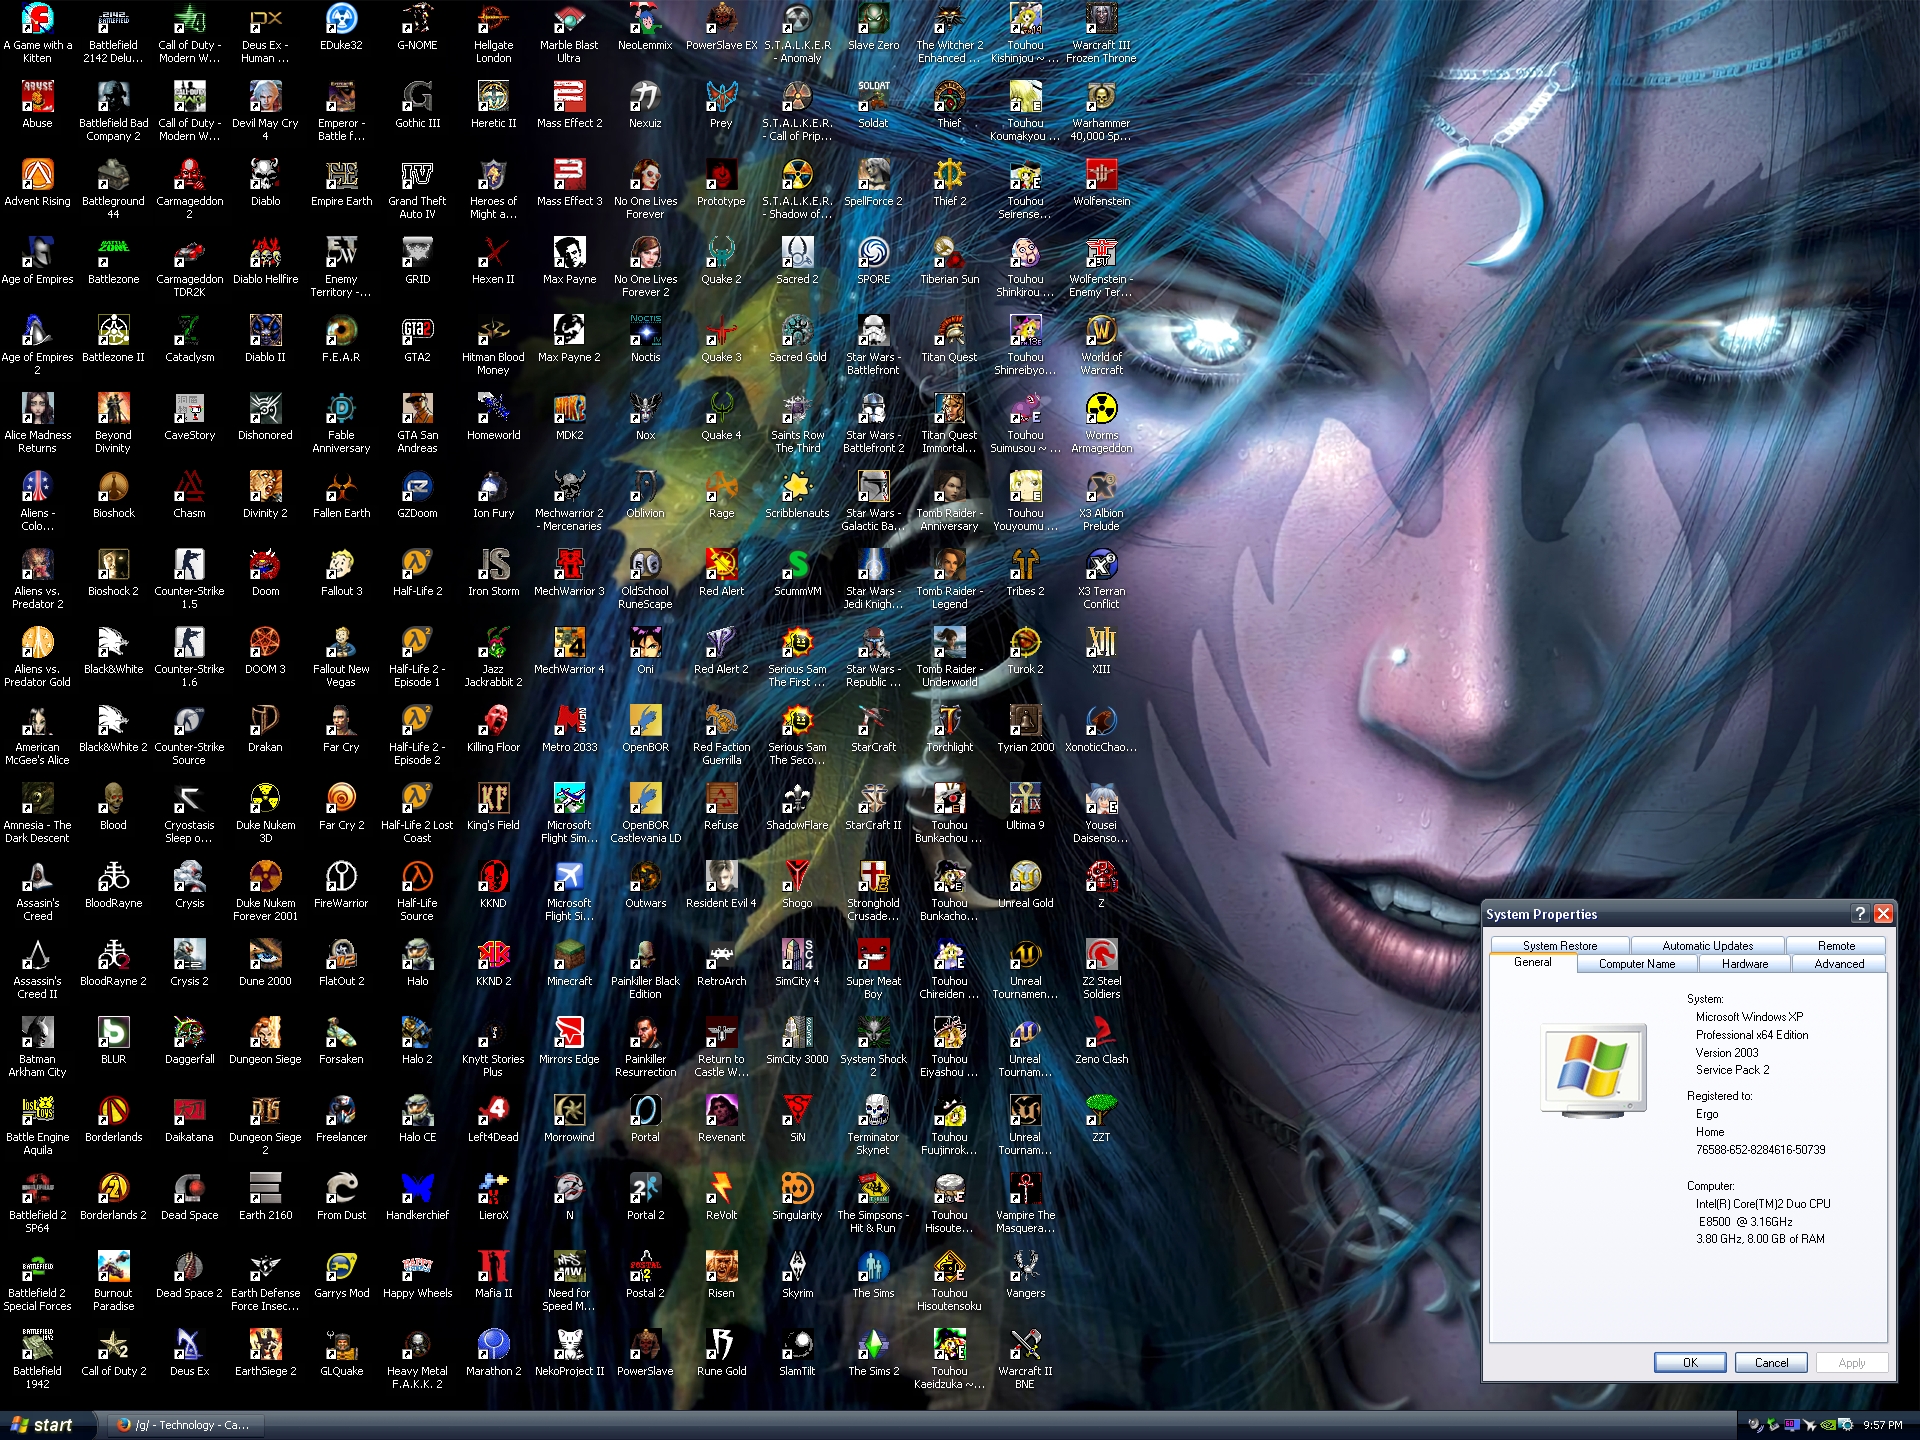The width and height of the screenshot is (1920, 1440).
Task: Select the Doom desktop icon
Action: (x=265, y=566)
